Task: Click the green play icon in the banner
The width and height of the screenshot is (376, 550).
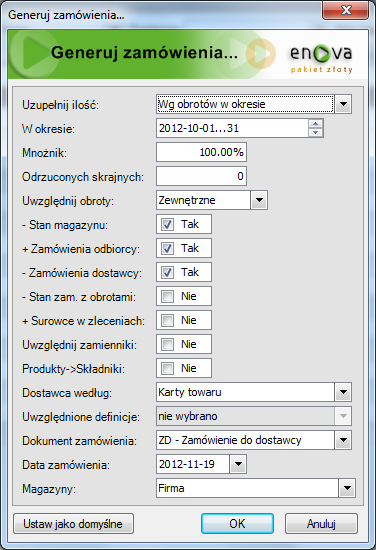Action: point(33,53)
